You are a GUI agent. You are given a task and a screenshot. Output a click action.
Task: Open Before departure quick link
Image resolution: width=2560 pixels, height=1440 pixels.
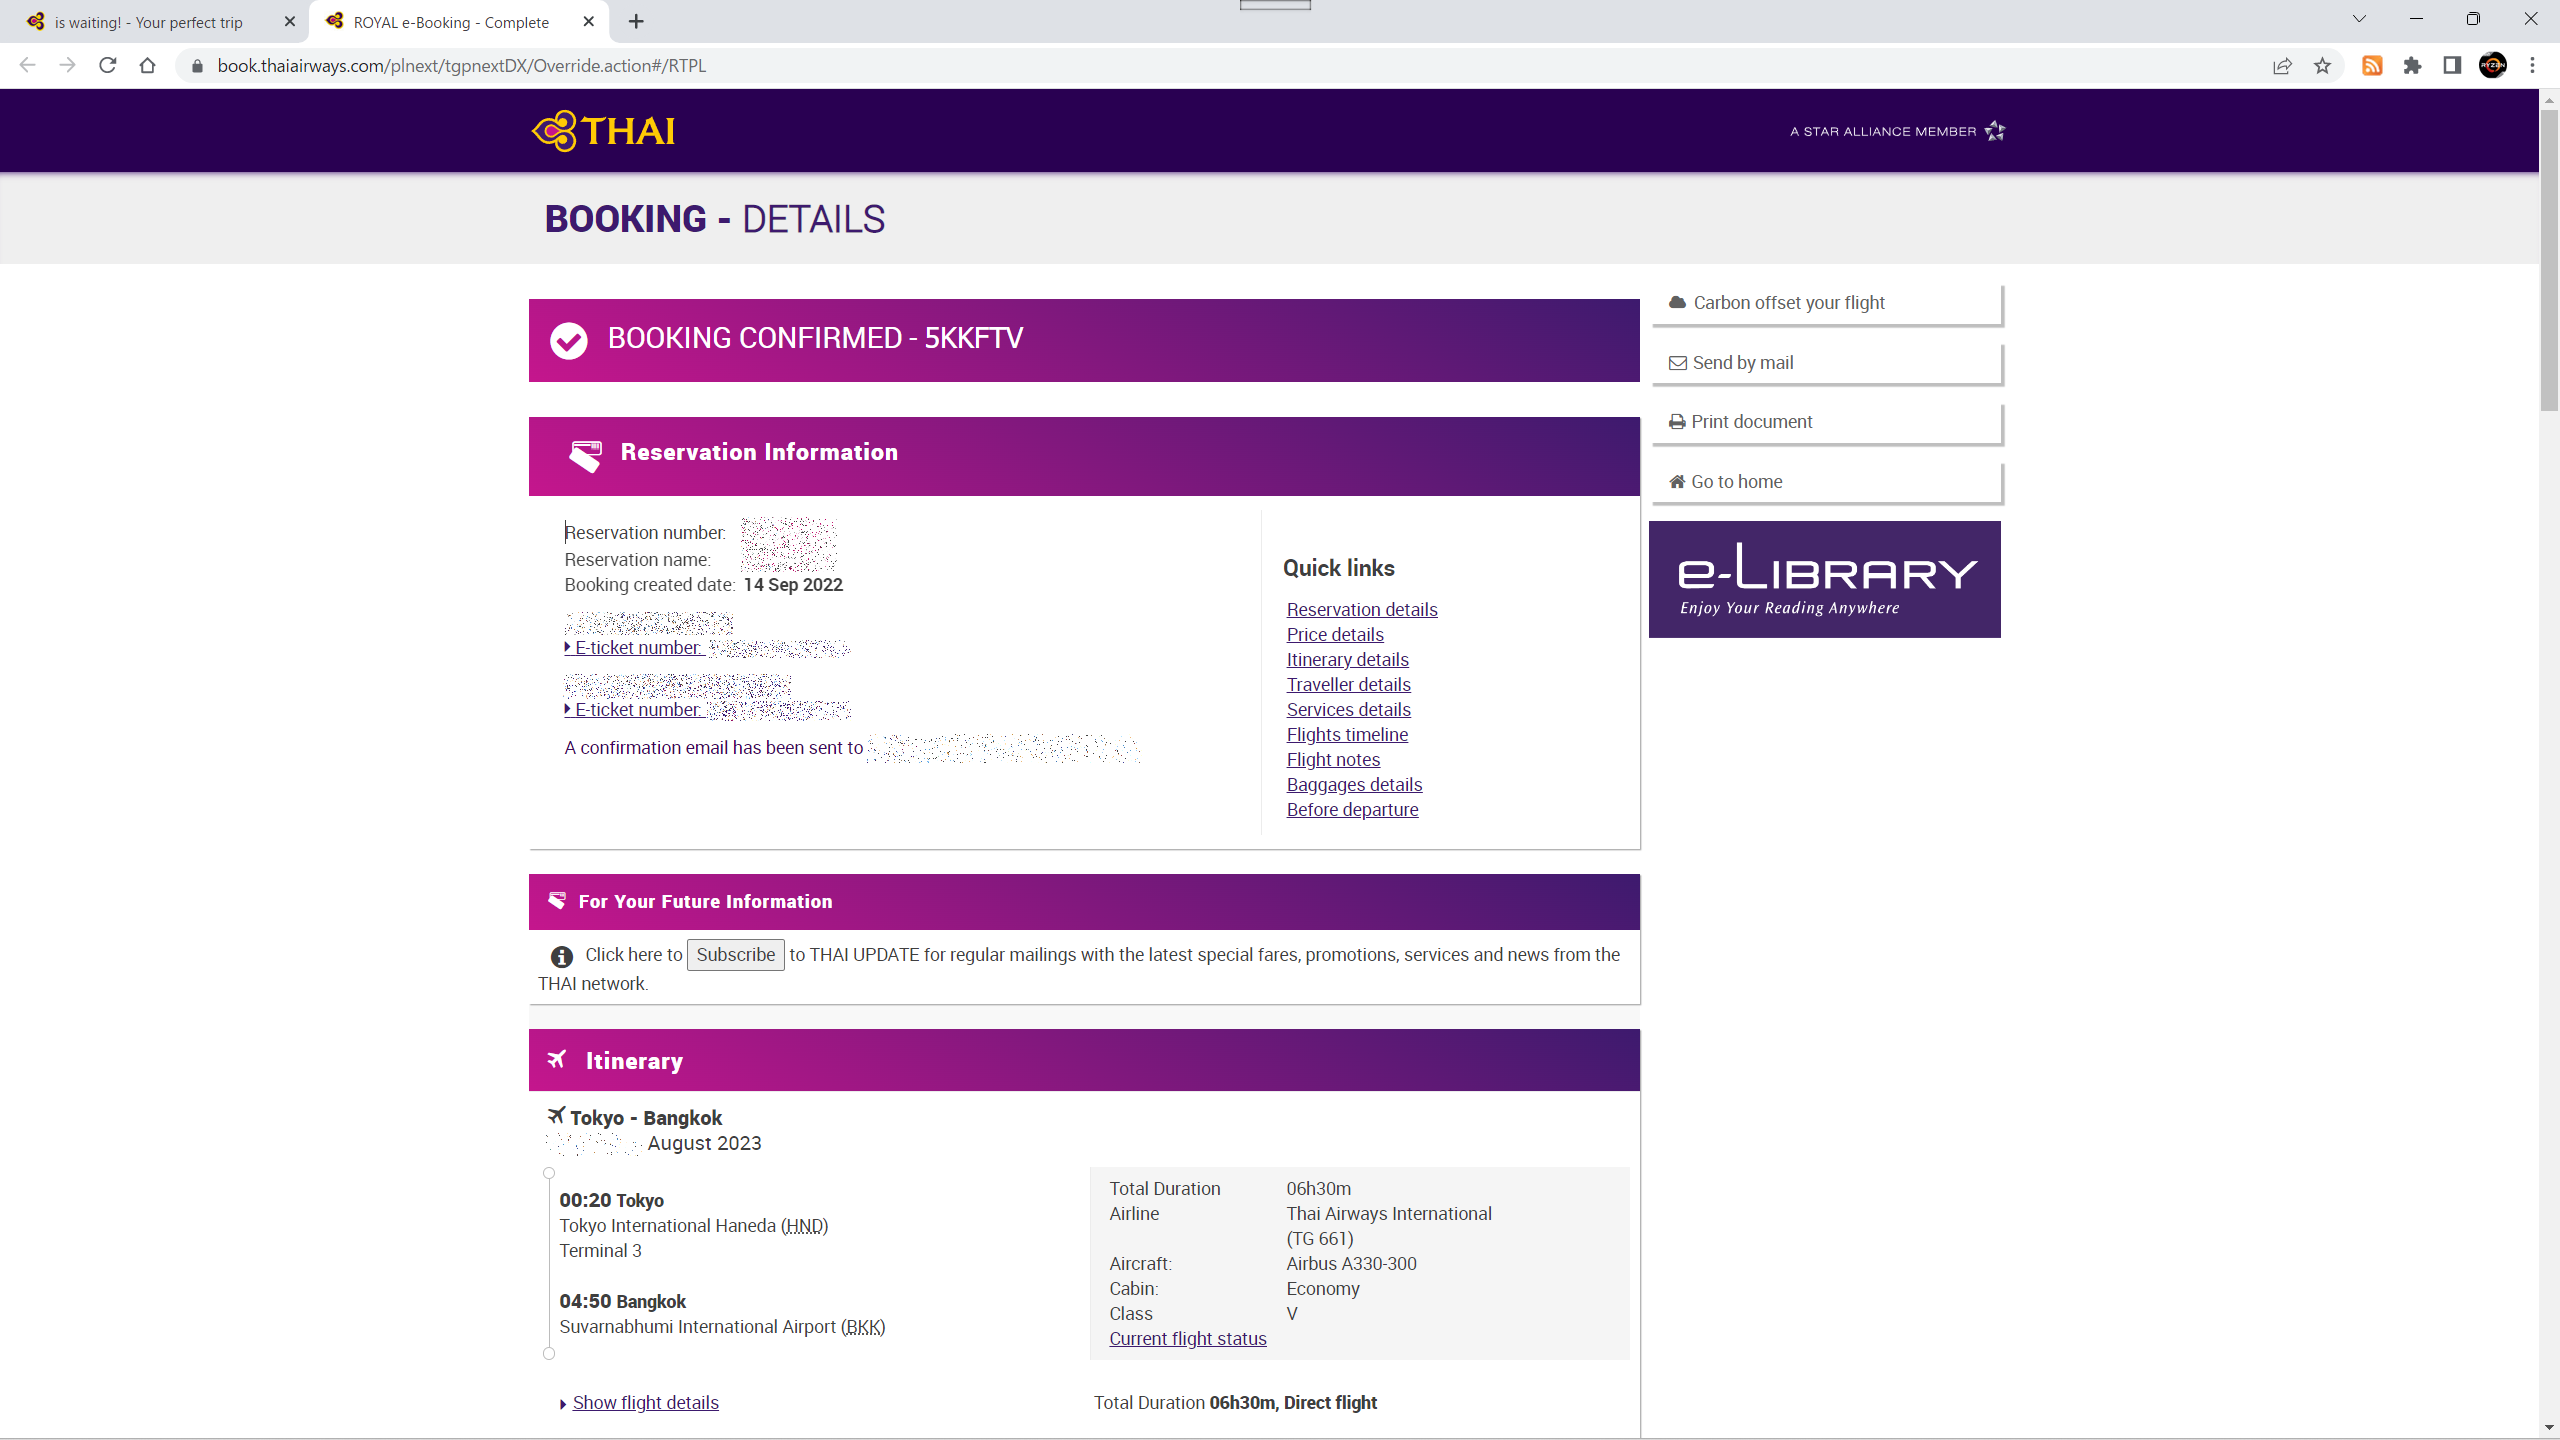pos(1352,809)
